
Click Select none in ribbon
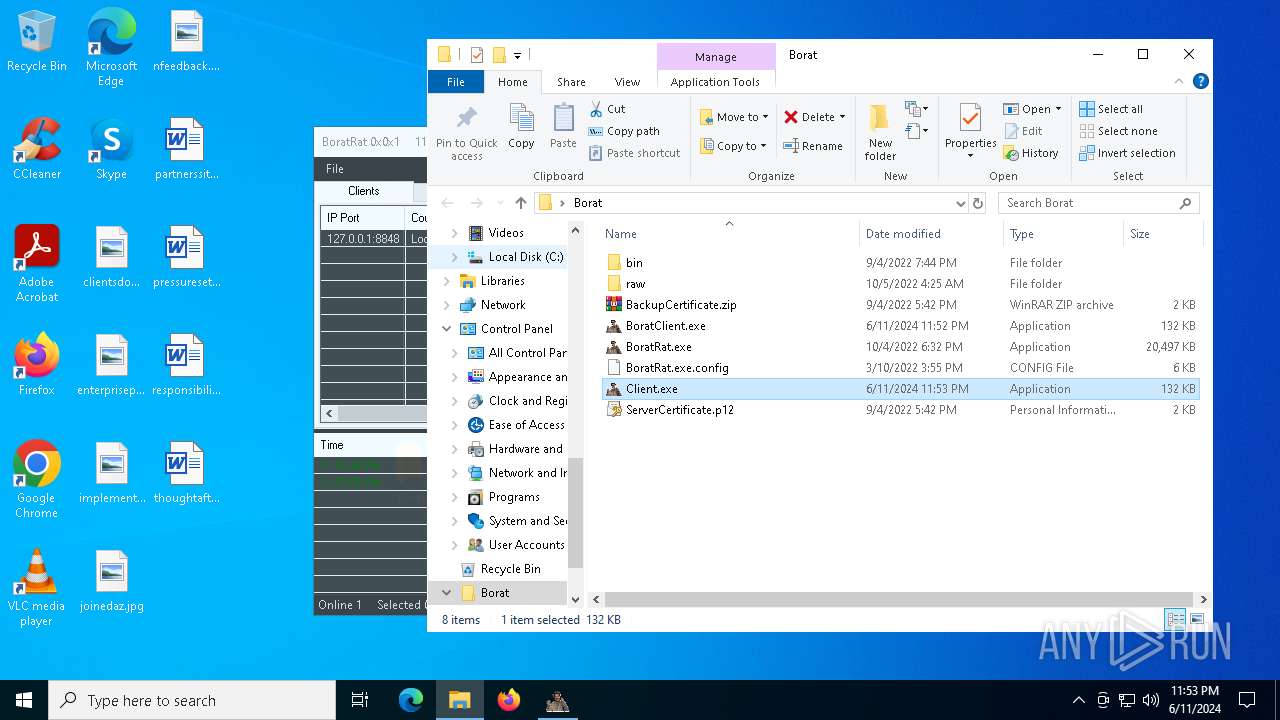pyautogui.click(x=1118, y=131)
